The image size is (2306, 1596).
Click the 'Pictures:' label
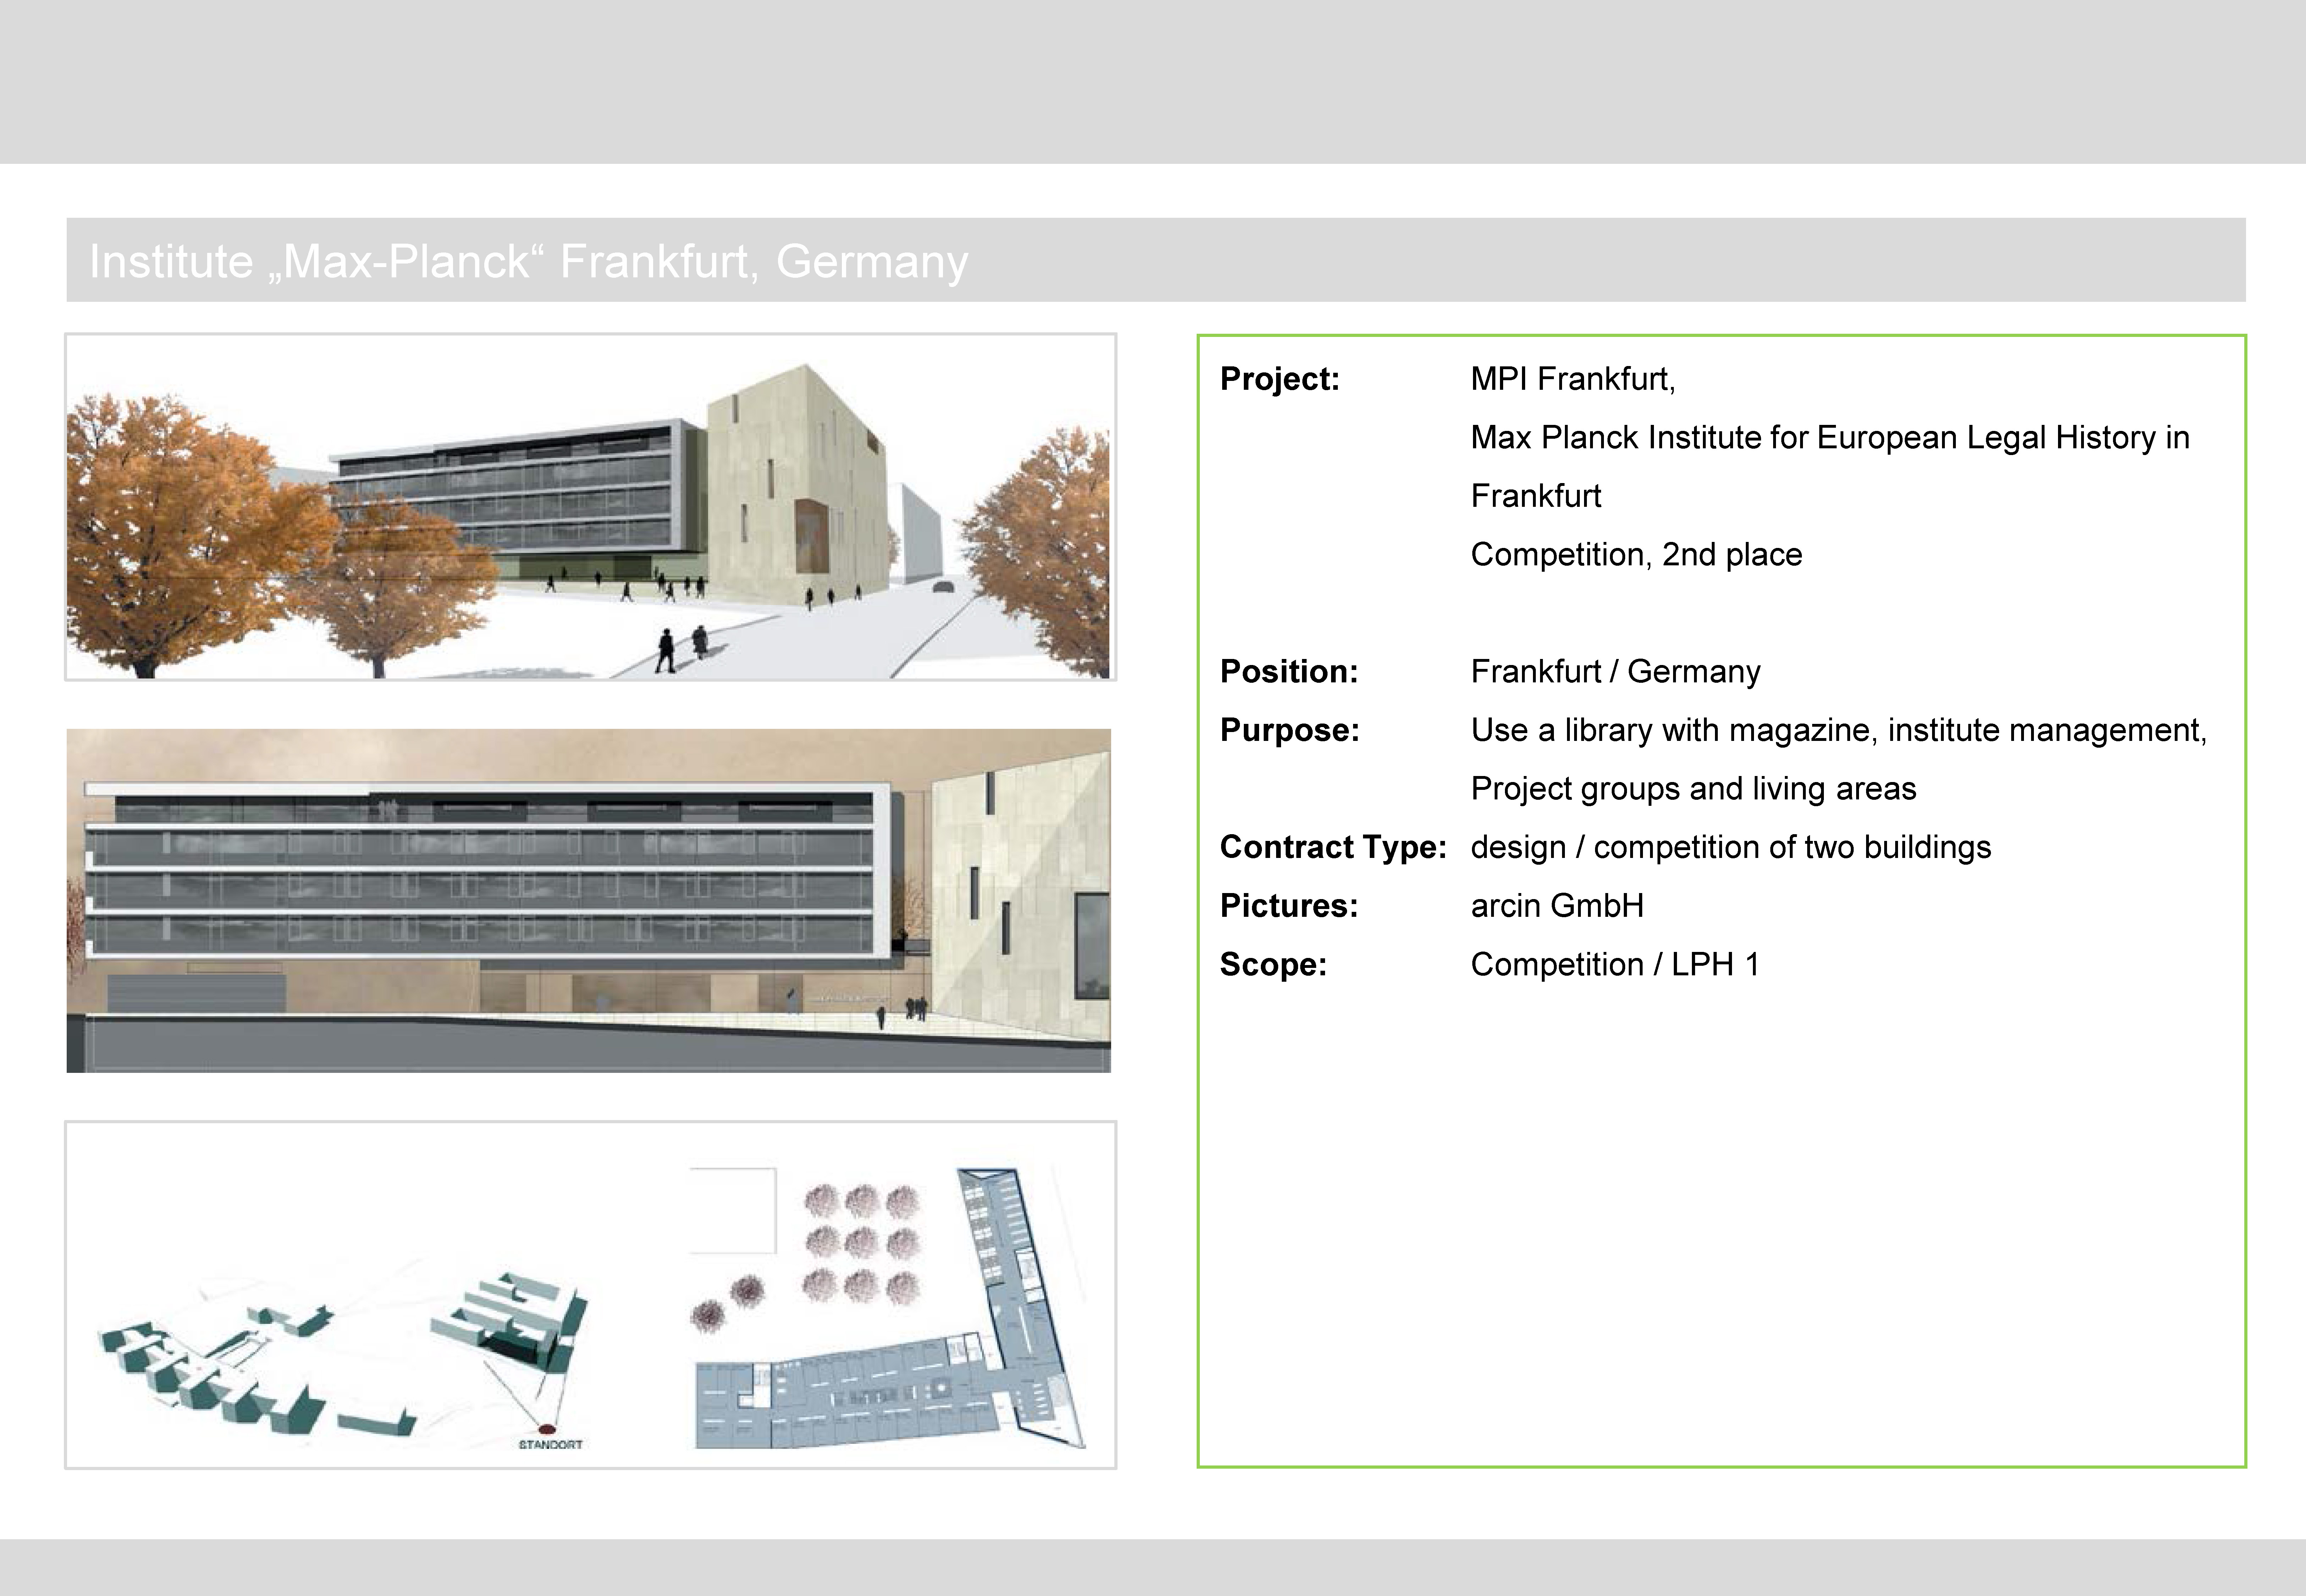pos(1288,906)
